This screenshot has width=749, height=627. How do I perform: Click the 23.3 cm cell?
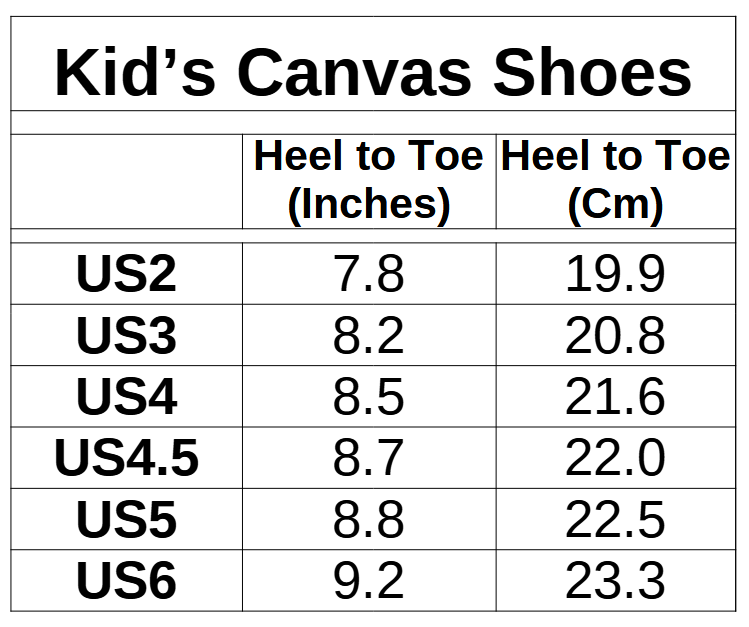pyautogui.click(x=615, y=581)
